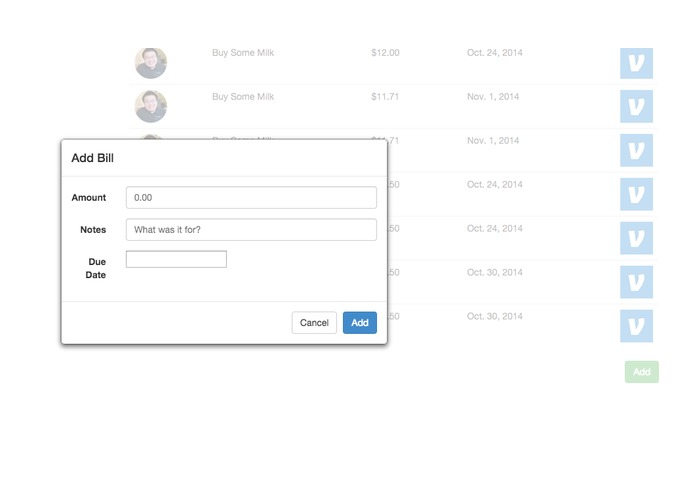The image size is (695, 494).
Task: Click 'Nov. 1, 2014' on the $11.71 row
Action: (x=493, y=97)
